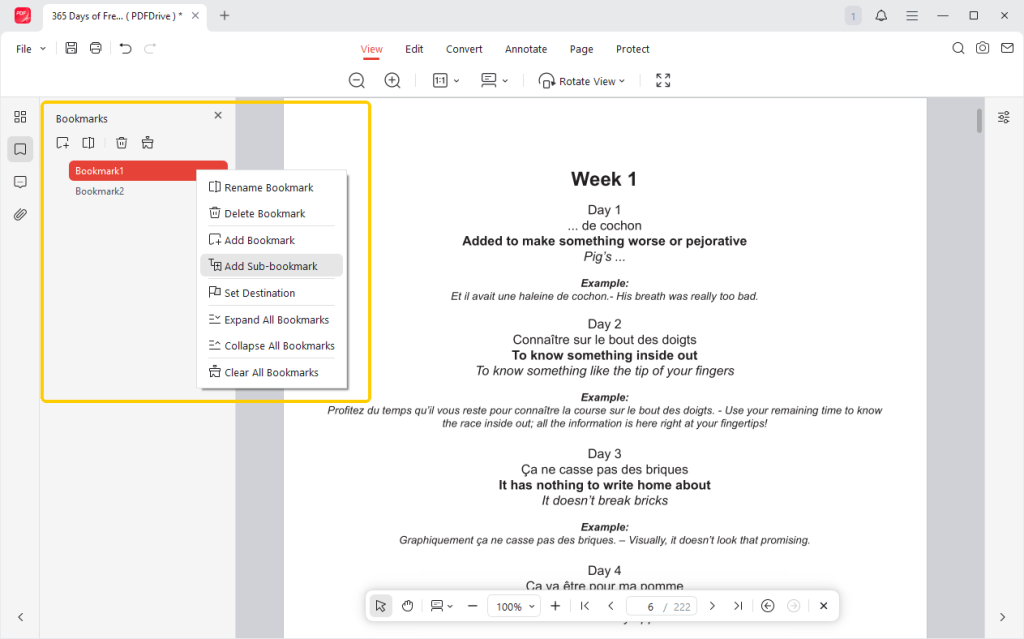This screenshot has height=639, width=1024.
Task: Open the Attachments panel from the left sidebar
Action: coord(20,214)
